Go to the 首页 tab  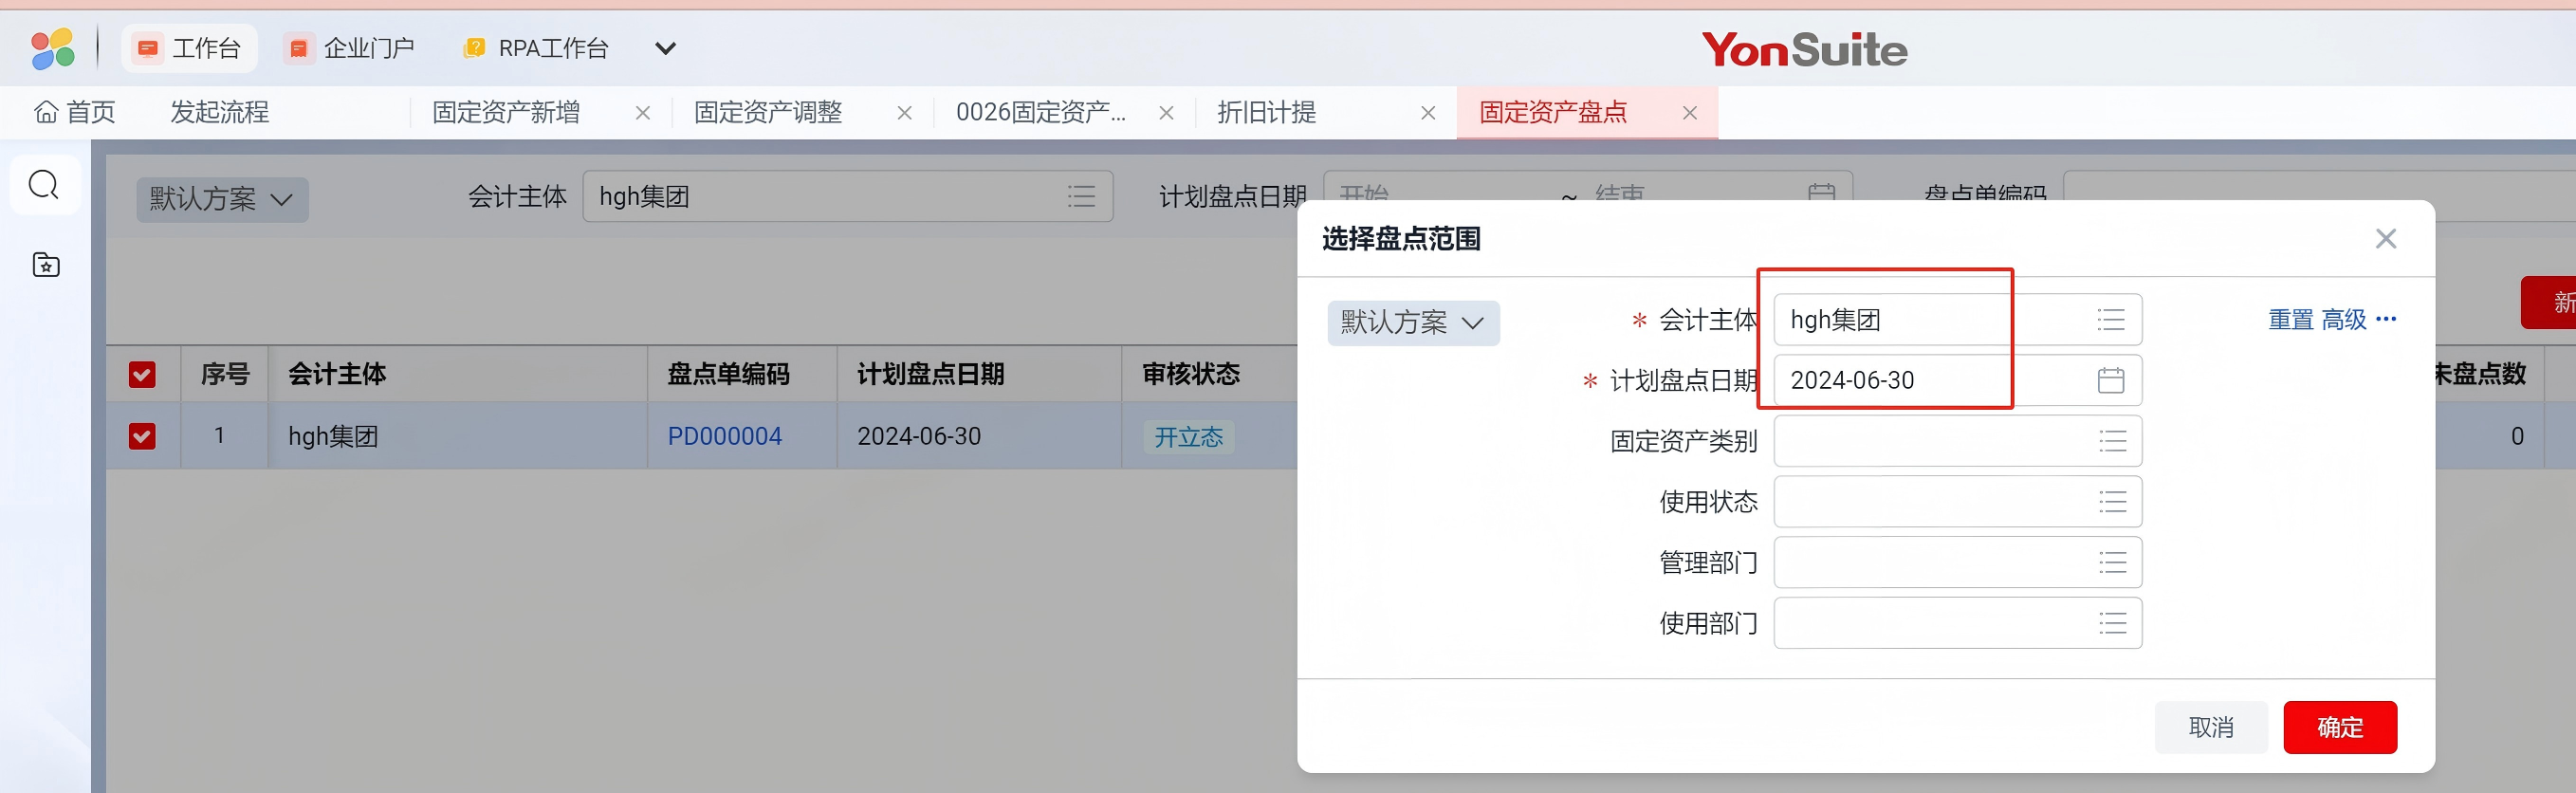coord(75,112)
